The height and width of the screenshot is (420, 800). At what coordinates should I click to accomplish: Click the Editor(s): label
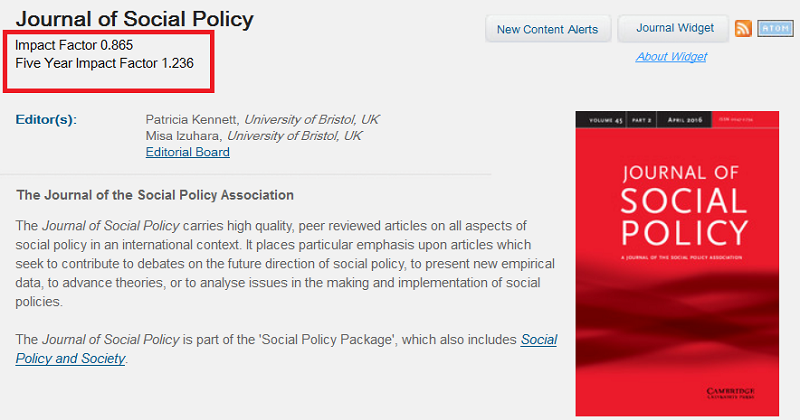point(46,119)
